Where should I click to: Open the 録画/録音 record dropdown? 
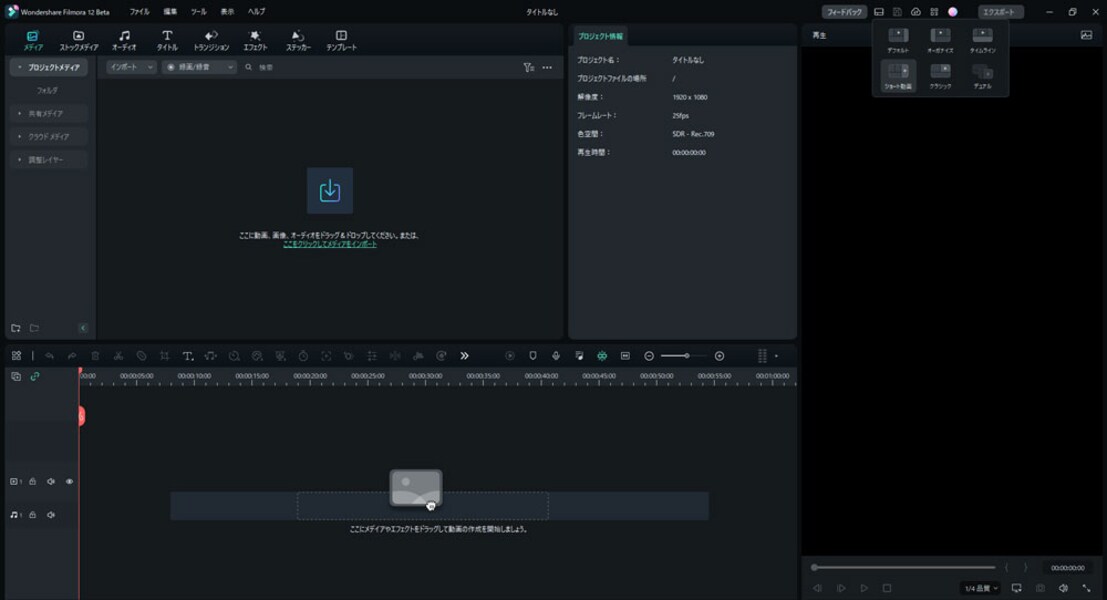[199, 67]
